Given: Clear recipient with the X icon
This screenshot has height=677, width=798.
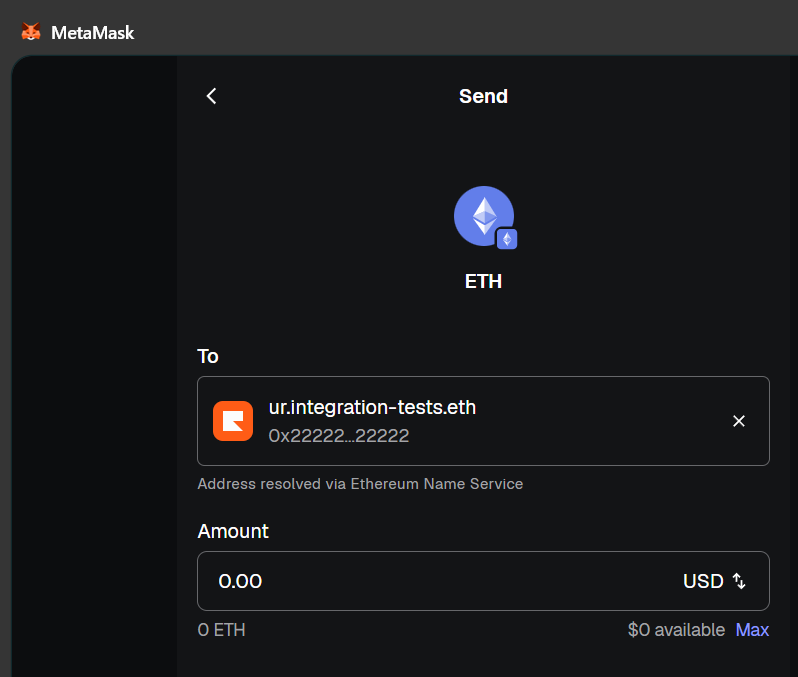Looking at the screenshot, I should [738, 421].
